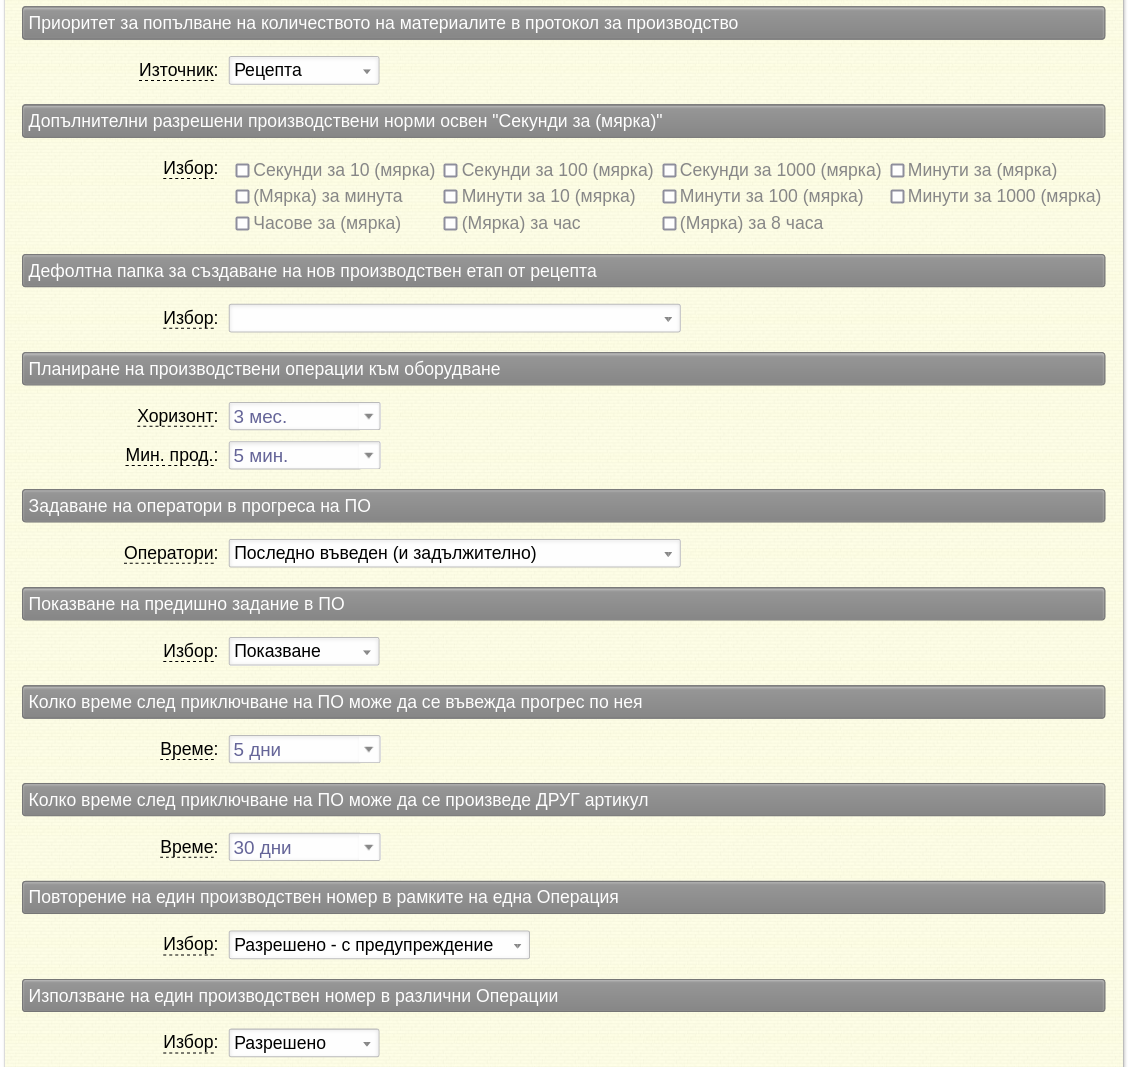The width and height of the screenshot is (1128, 1067).
Task: Check 'Часове за (мярка)' option
Action: [242, 224]
